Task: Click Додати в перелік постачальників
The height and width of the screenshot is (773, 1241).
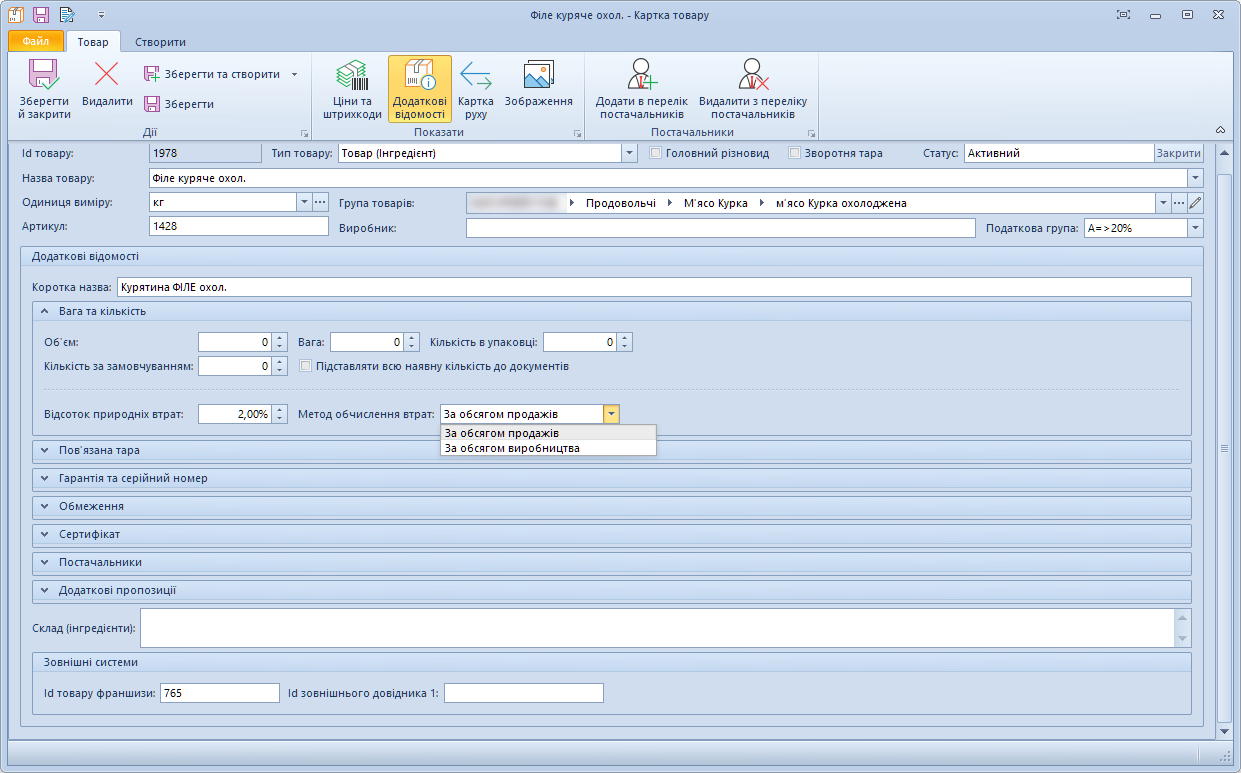Action: pyautogui.click(x=641, y=89)
